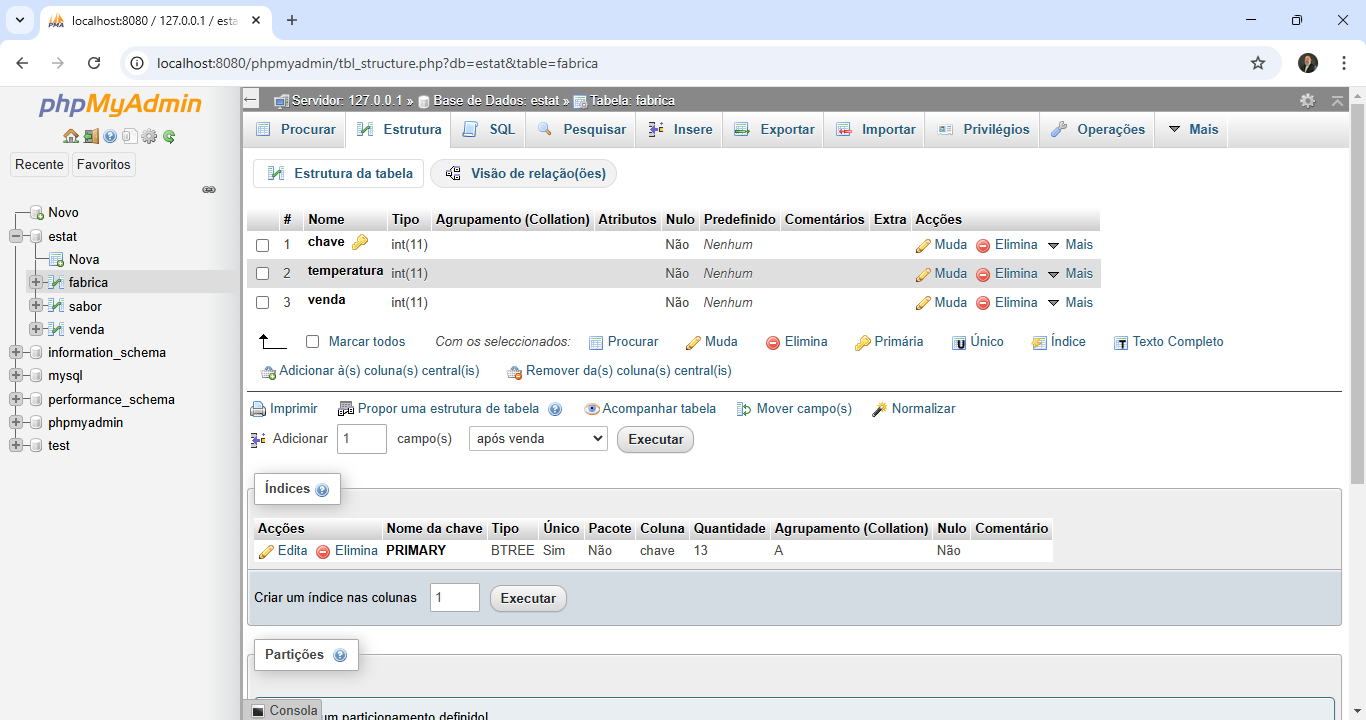Open page settings gear at top right

point(1307,101)
